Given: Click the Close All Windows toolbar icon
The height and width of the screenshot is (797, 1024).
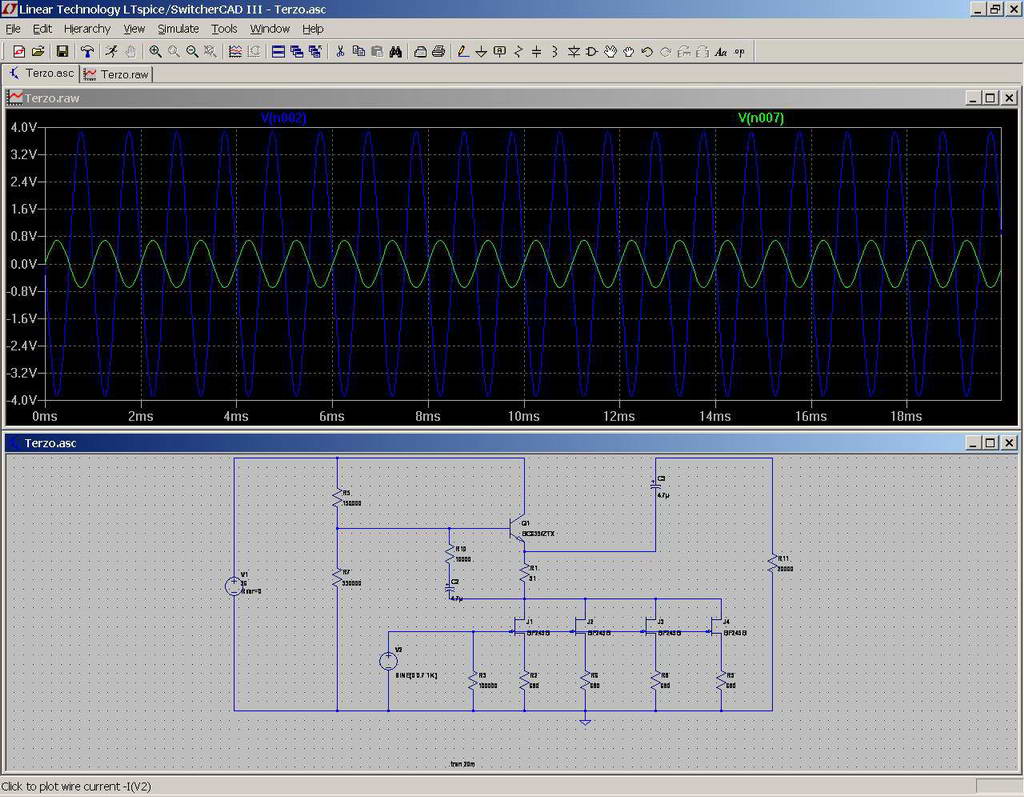Looking at the screenshot, I should coord(315,52).
